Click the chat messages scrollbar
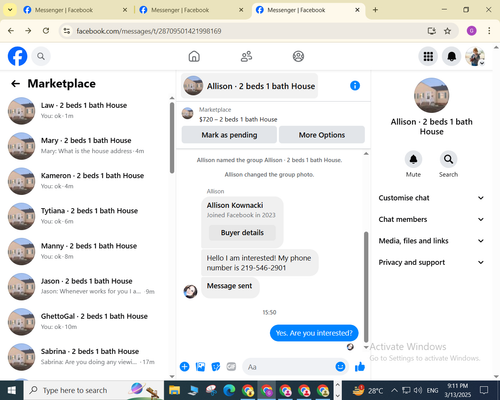 pos(366,287)
